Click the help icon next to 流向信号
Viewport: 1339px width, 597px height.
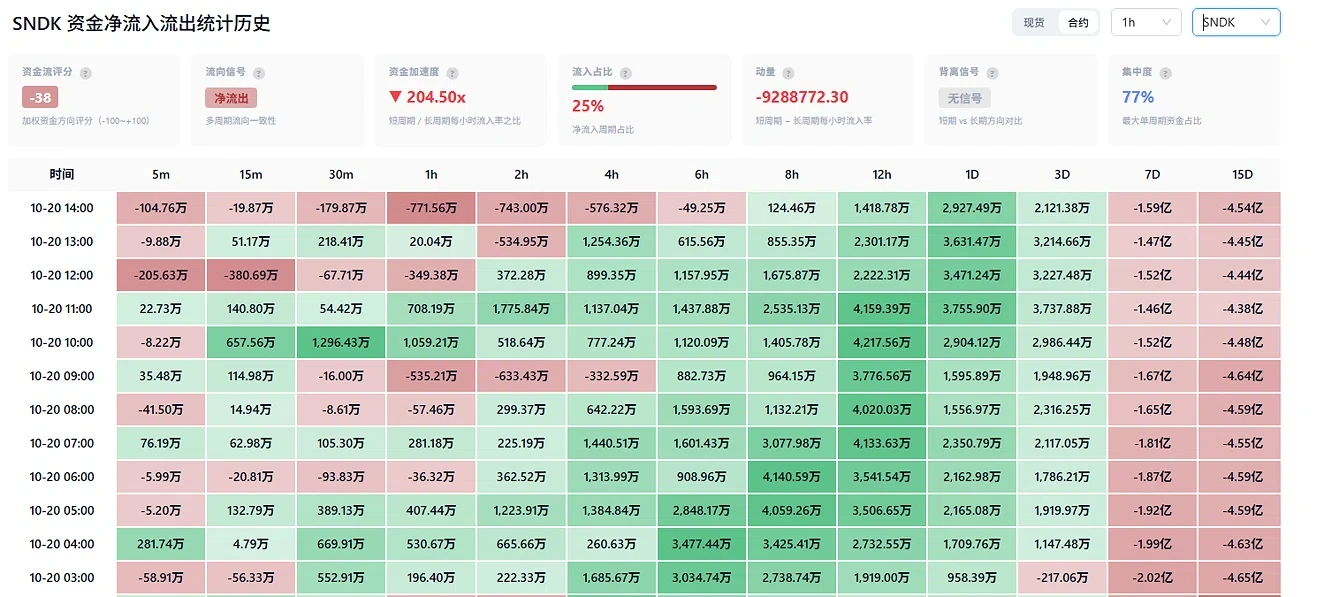[259, 73]
